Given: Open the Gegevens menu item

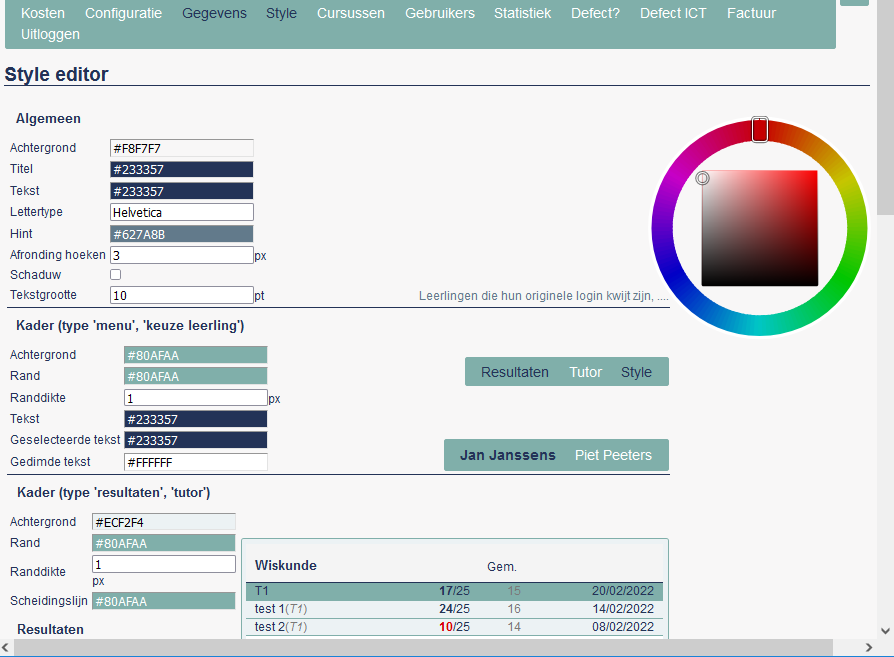Looking at the screenshot, I should coord(214,13).
